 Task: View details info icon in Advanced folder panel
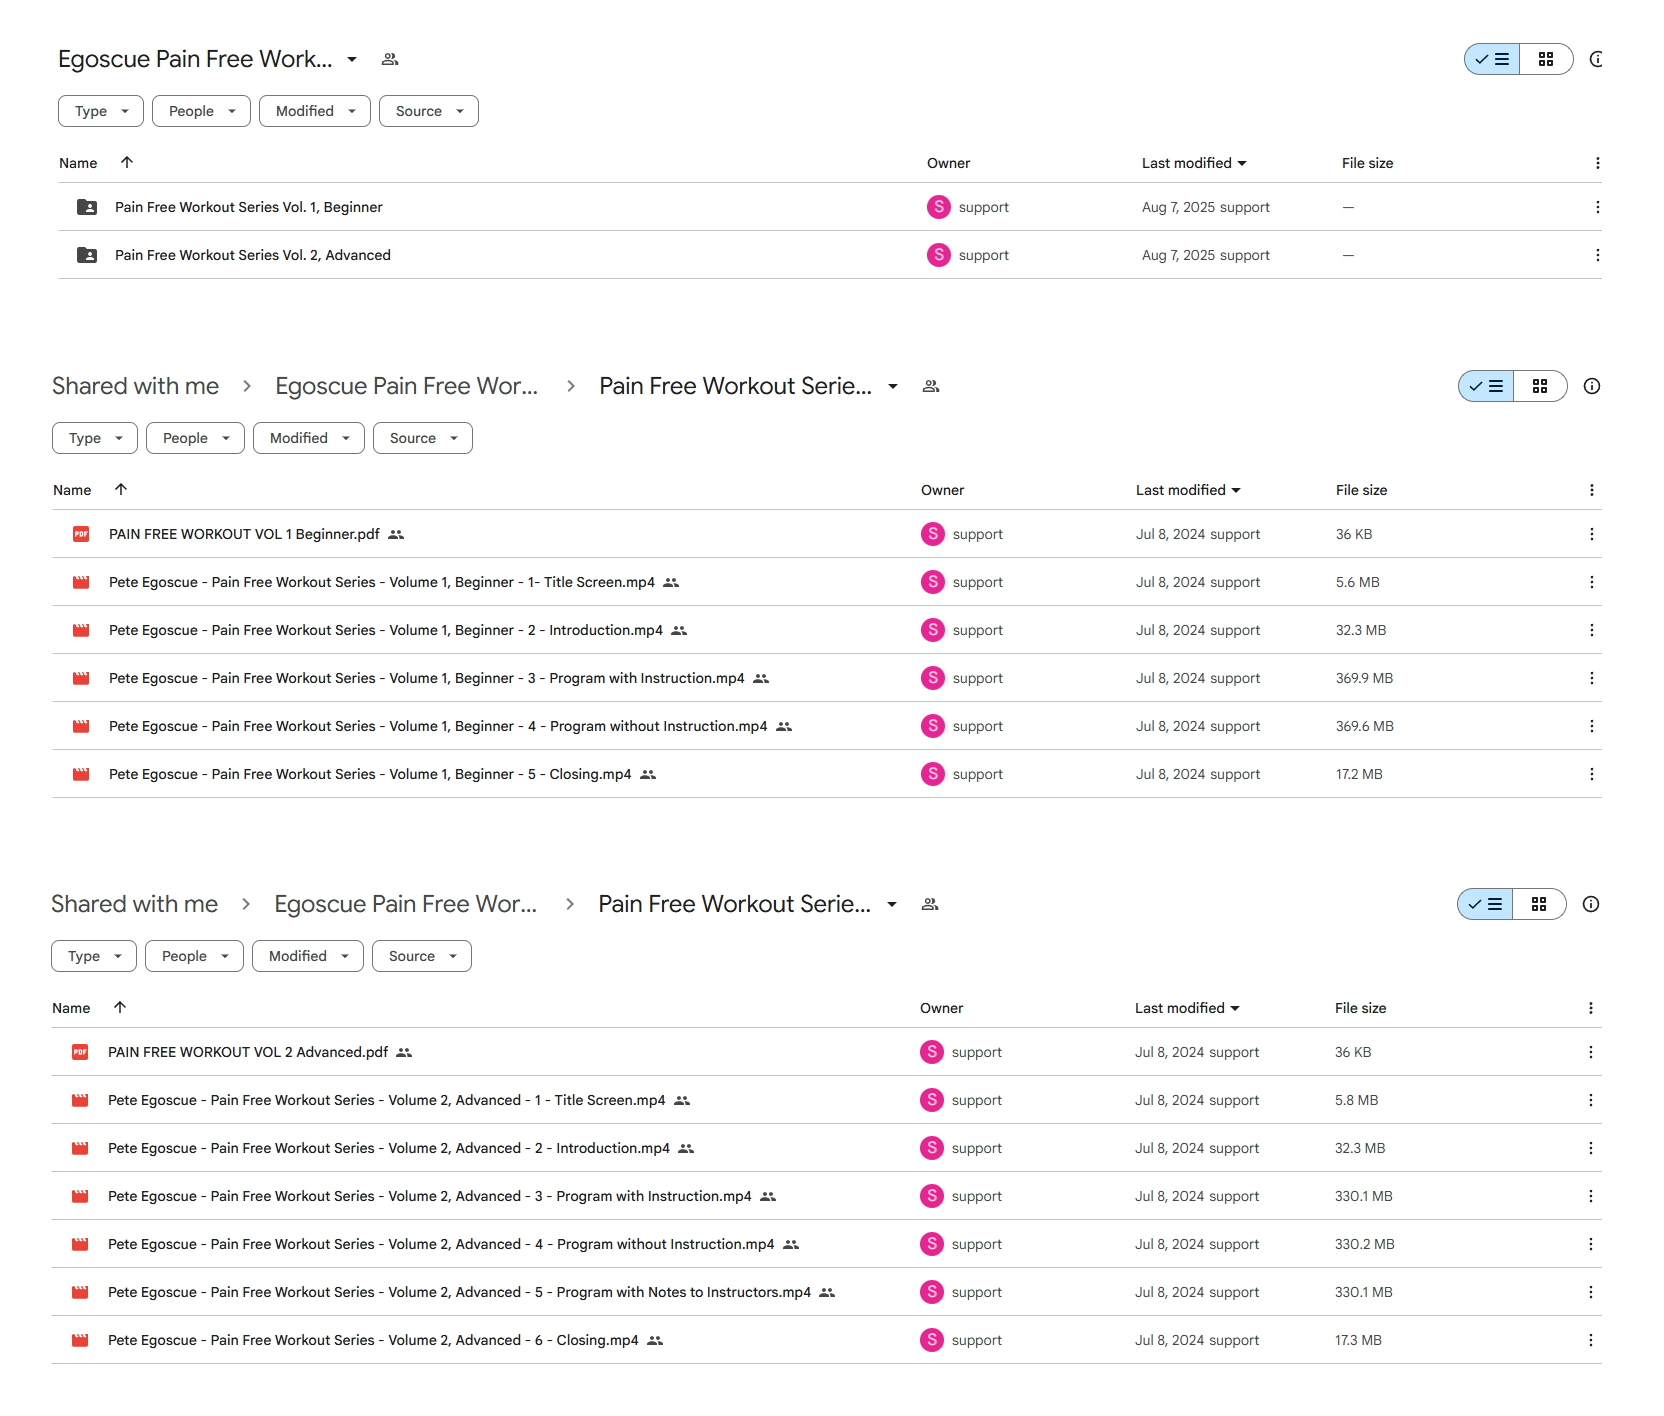click(1591, 904)
